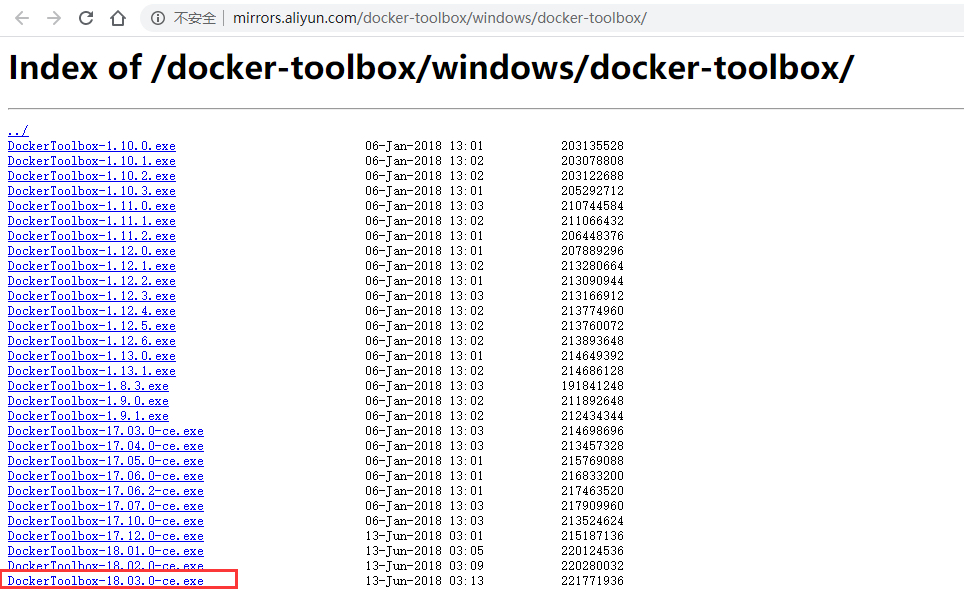964x591 pixels.
Task: Open the browser home page
Action: click(117, 17)
